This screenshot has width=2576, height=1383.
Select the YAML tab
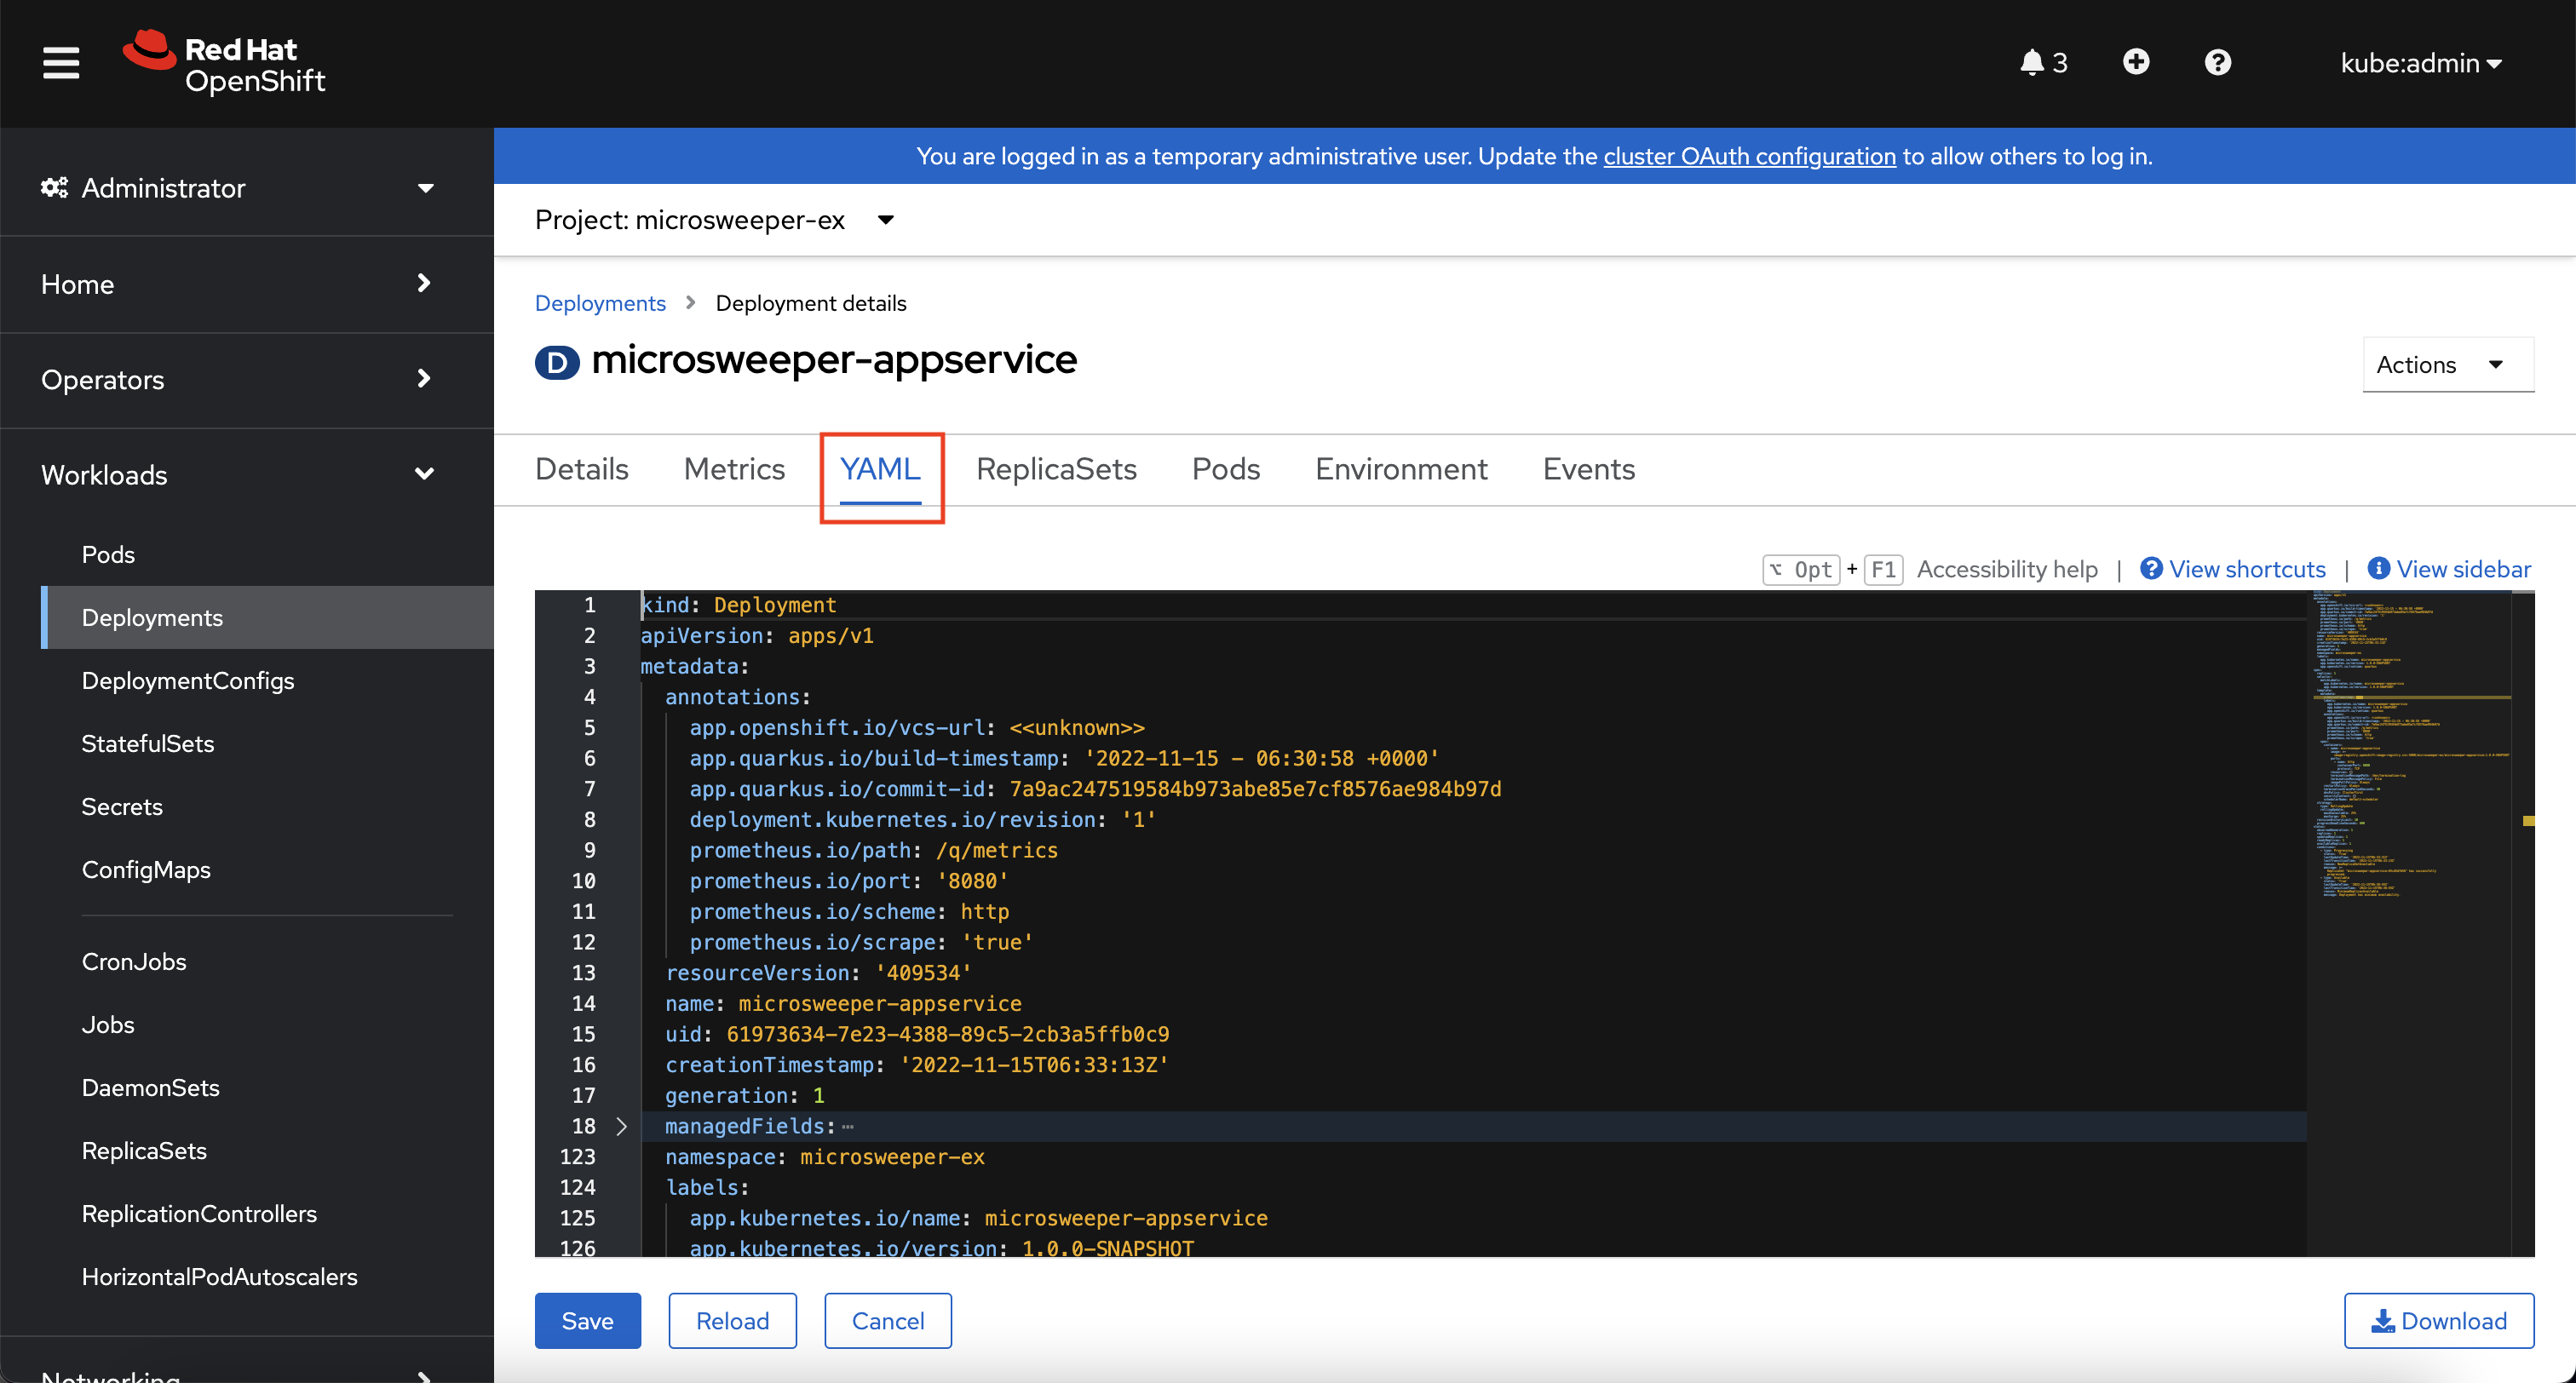coord(880,469)
